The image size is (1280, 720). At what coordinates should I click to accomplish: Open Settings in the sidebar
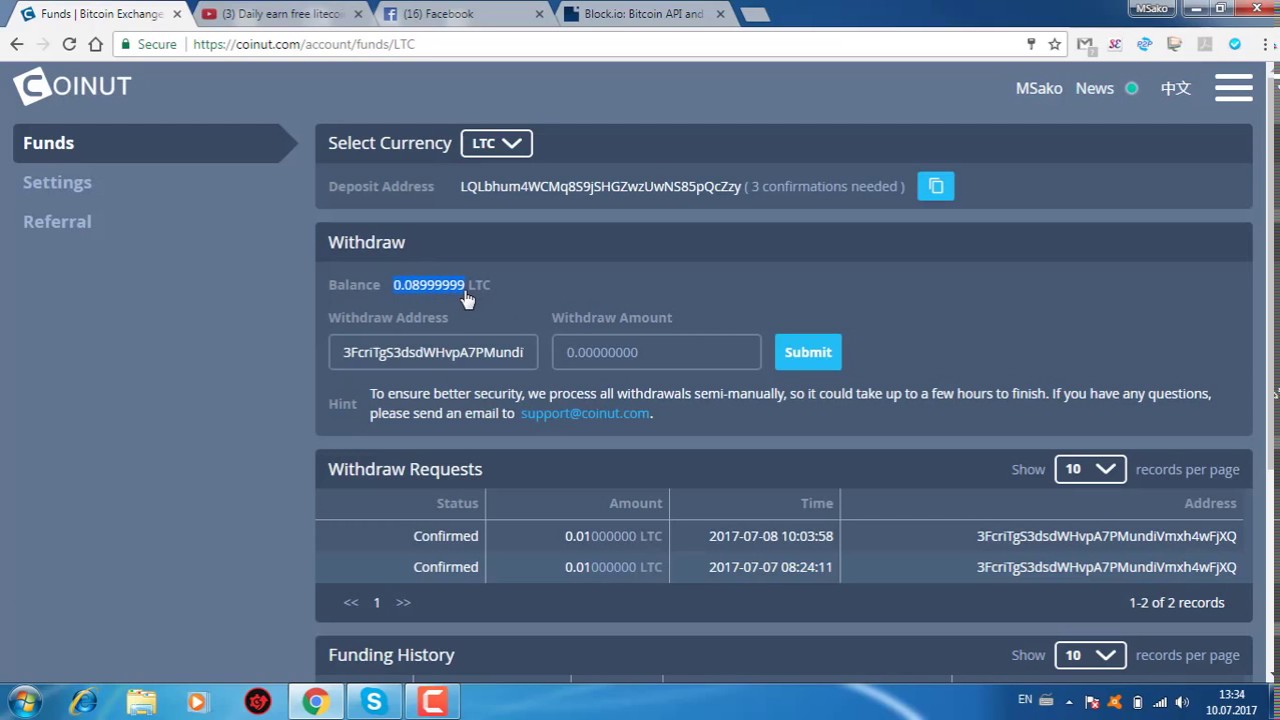click(57, 182)
